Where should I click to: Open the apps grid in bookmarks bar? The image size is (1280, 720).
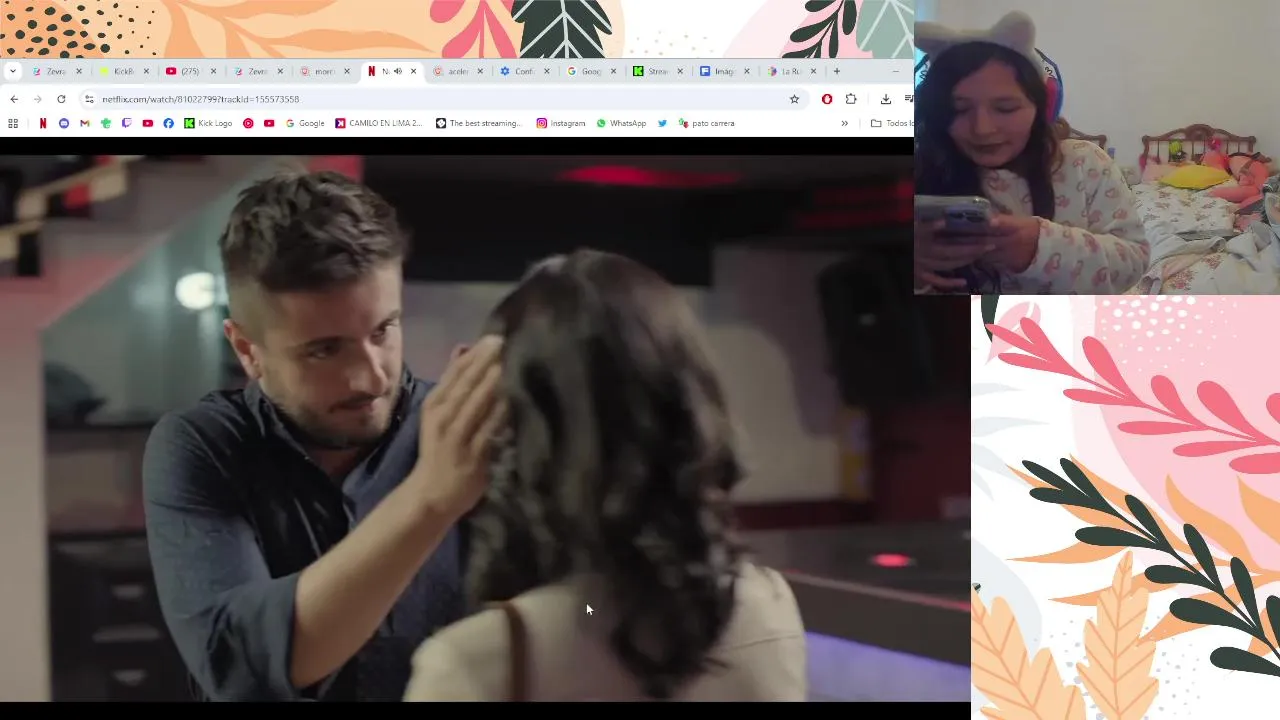coord(13,123)
